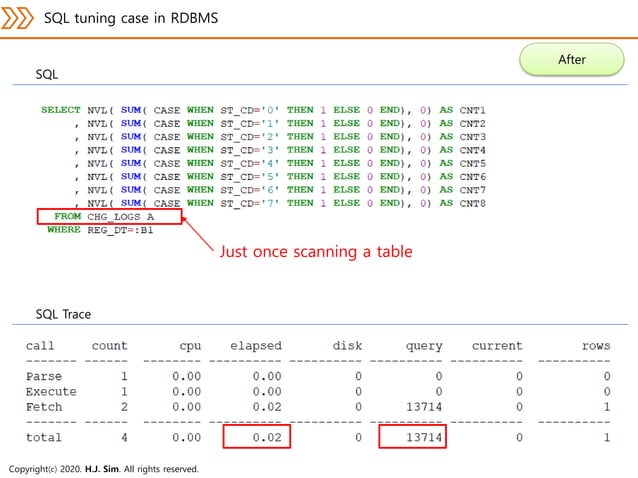Click Fetch row count value 2

124,407
